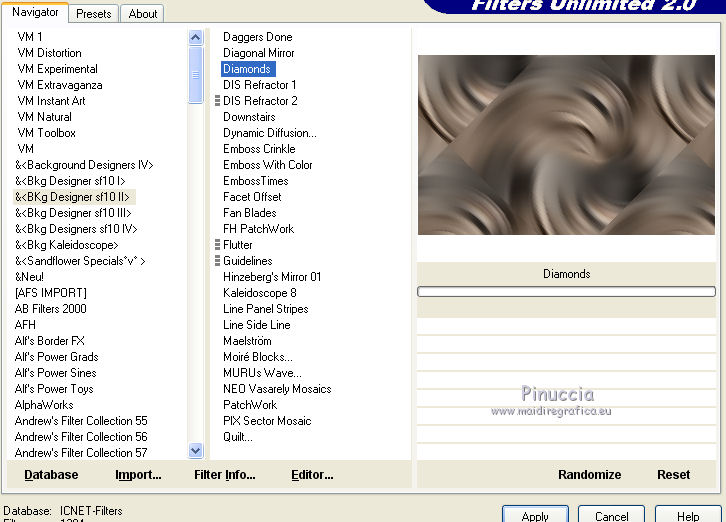The height and width of the screenshot is (522, 726).
Task: Randomize the filter settings
Action: pyautogui.click(x=589, y=475)
